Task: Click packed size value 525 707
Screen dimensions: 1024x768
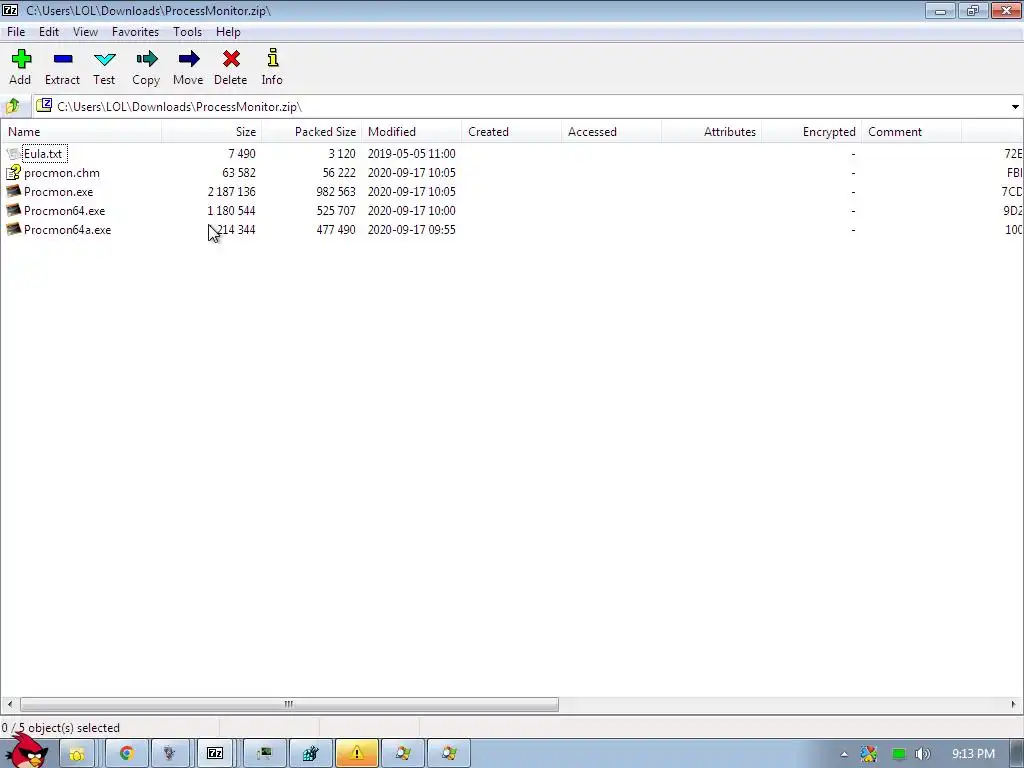Action: 336,211
